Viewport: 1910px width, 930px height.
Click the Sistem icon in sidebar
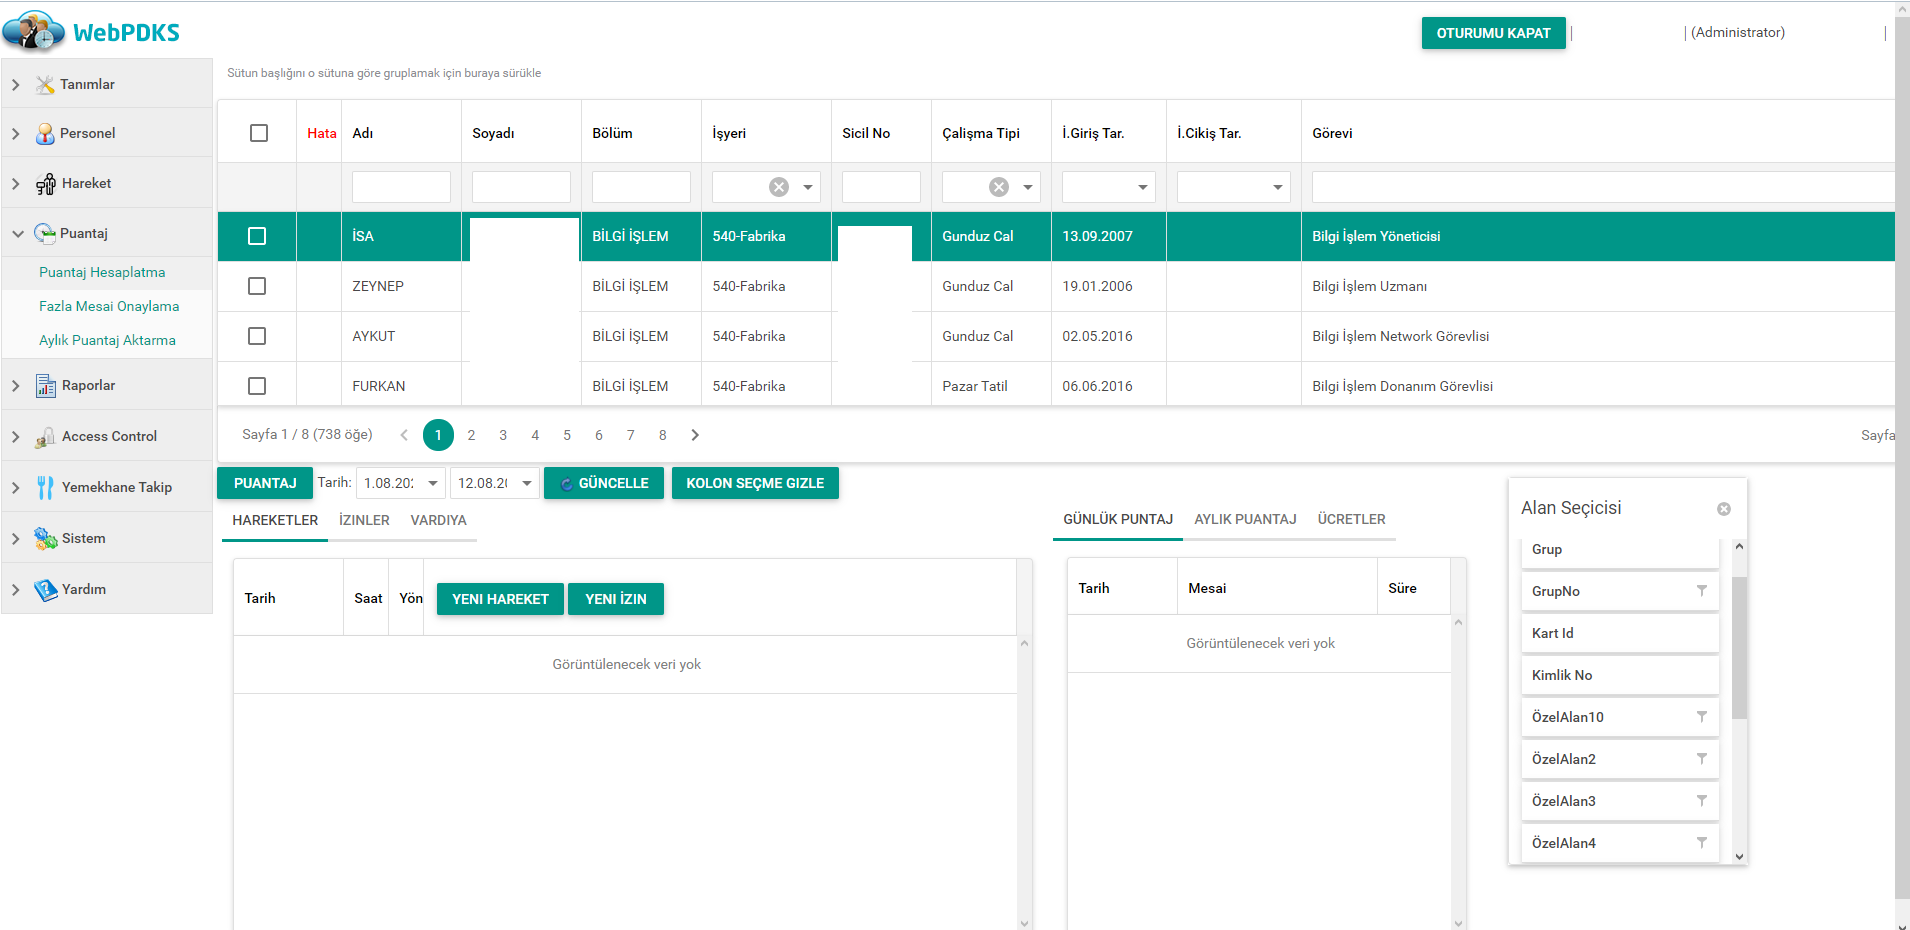[x=45, y=539]
